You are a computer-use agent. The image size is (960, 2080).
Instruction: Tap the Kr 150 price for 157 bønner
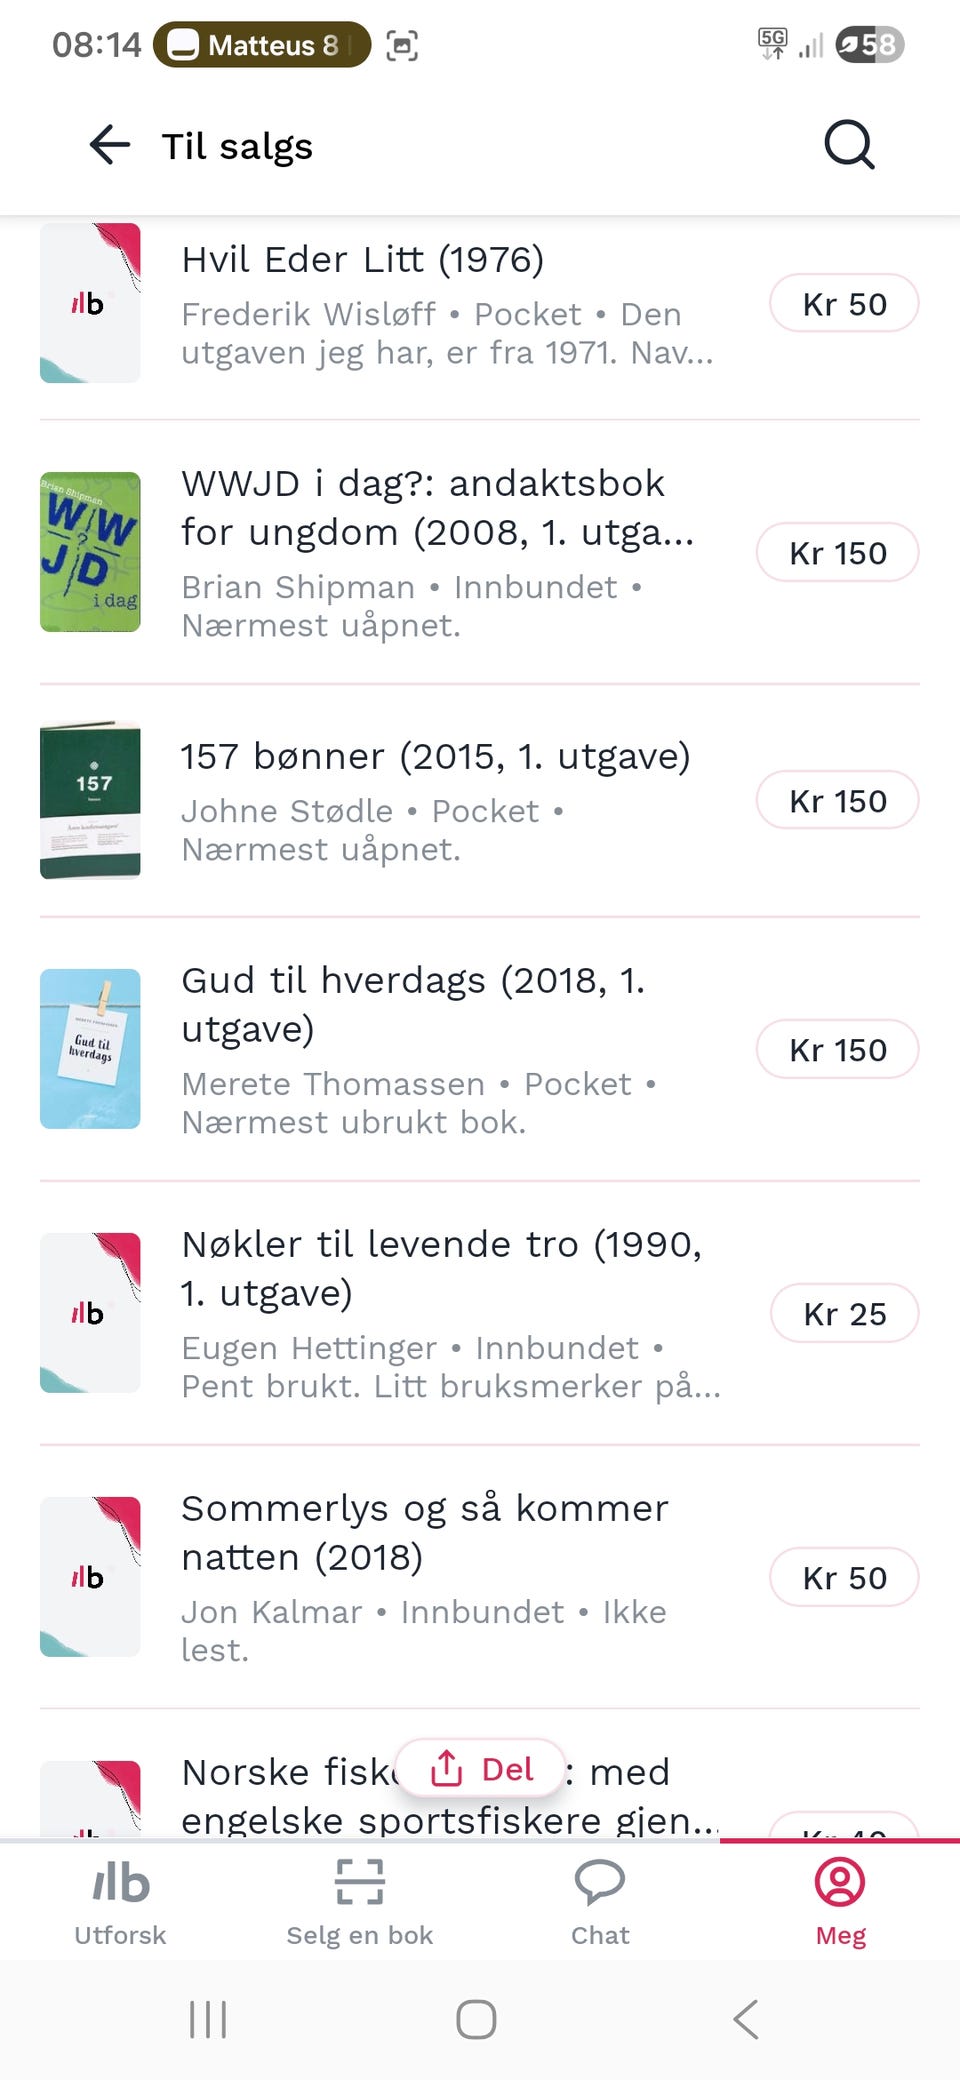pyautogui.click(x=837, y=801)
